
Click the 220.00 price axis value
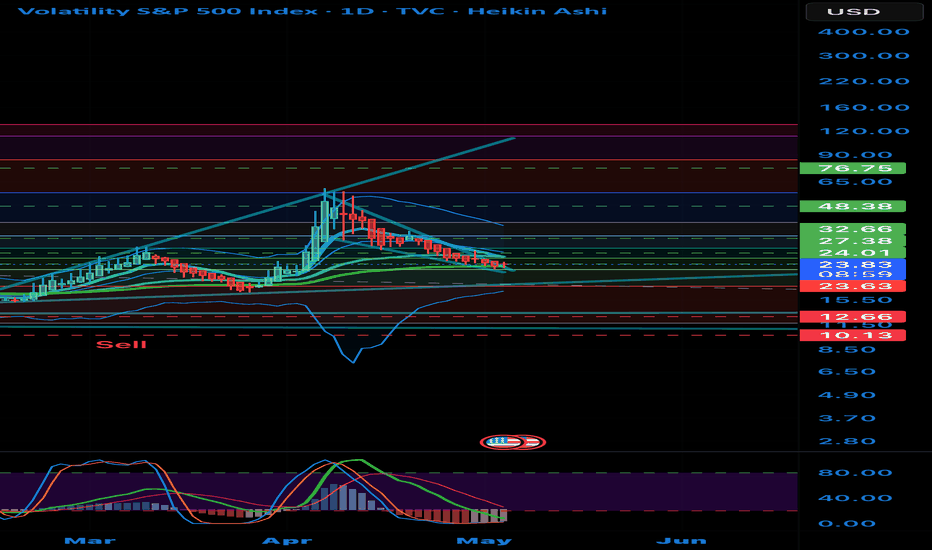(864, 81)
